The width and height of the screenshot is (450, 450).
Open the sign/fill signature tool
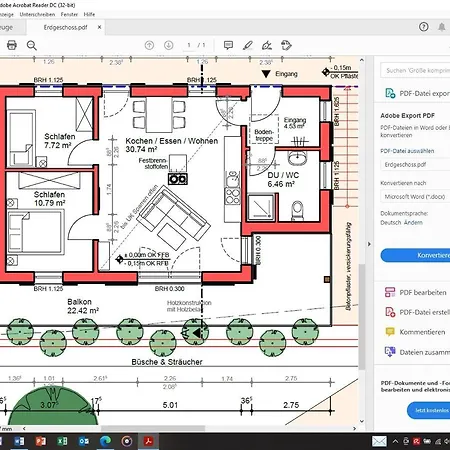(x=267, y=45)
